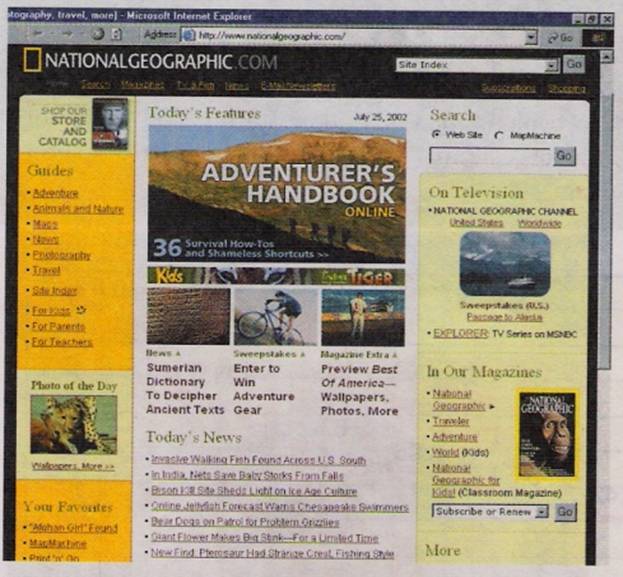
Task: Click the smiley icon beside For Kids
Action: tap(81, 310)
